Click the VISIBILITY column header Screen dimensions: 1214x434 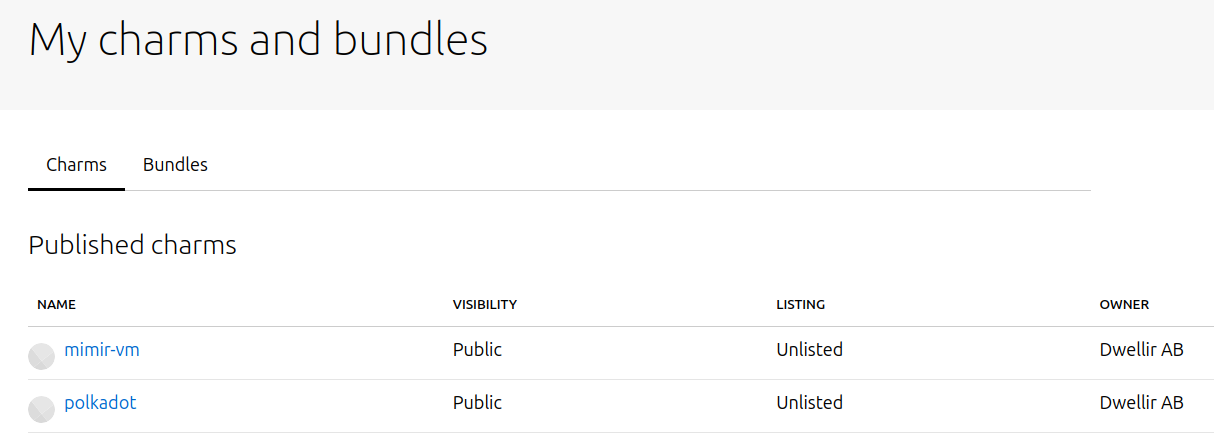[x=484, y=305]
